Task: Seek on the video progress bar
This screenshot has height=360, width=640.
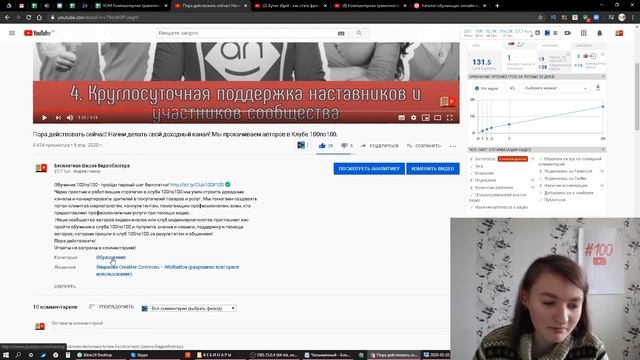Action: click(x=246, y=111)
